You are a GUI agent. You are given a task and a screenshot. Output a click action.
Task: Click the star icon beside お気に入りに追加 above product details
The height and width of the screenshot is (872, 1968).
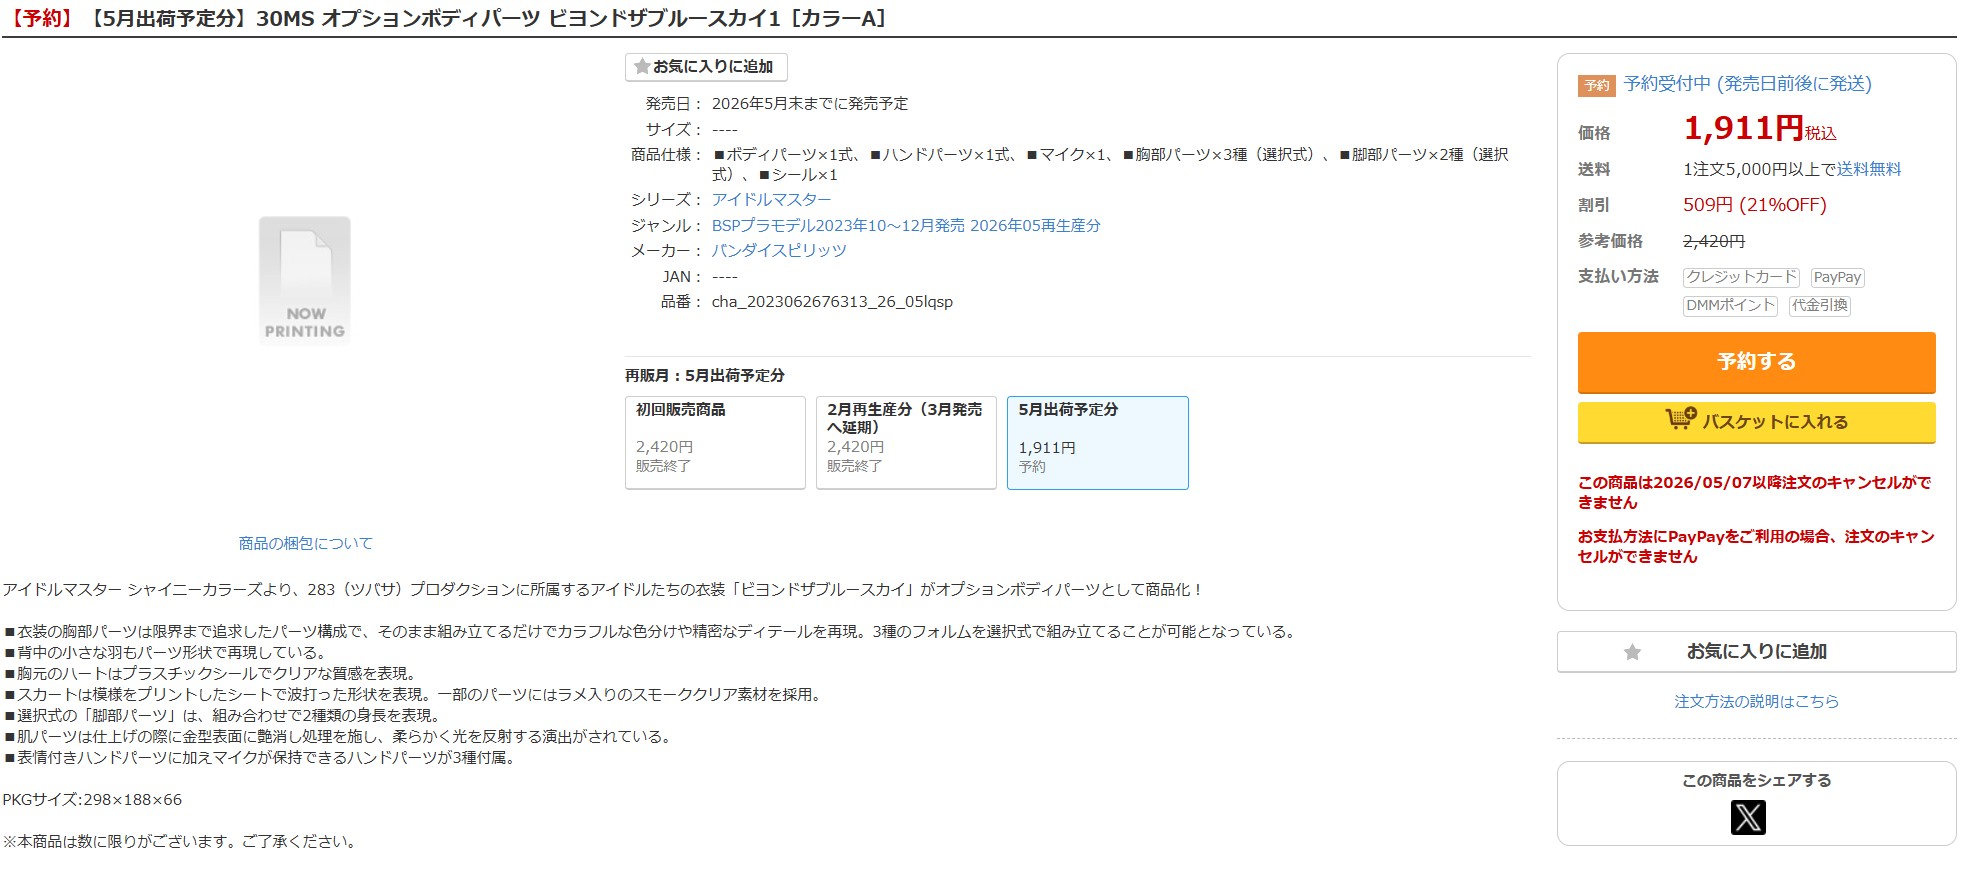pyautogui.click(x=642, y=66)
